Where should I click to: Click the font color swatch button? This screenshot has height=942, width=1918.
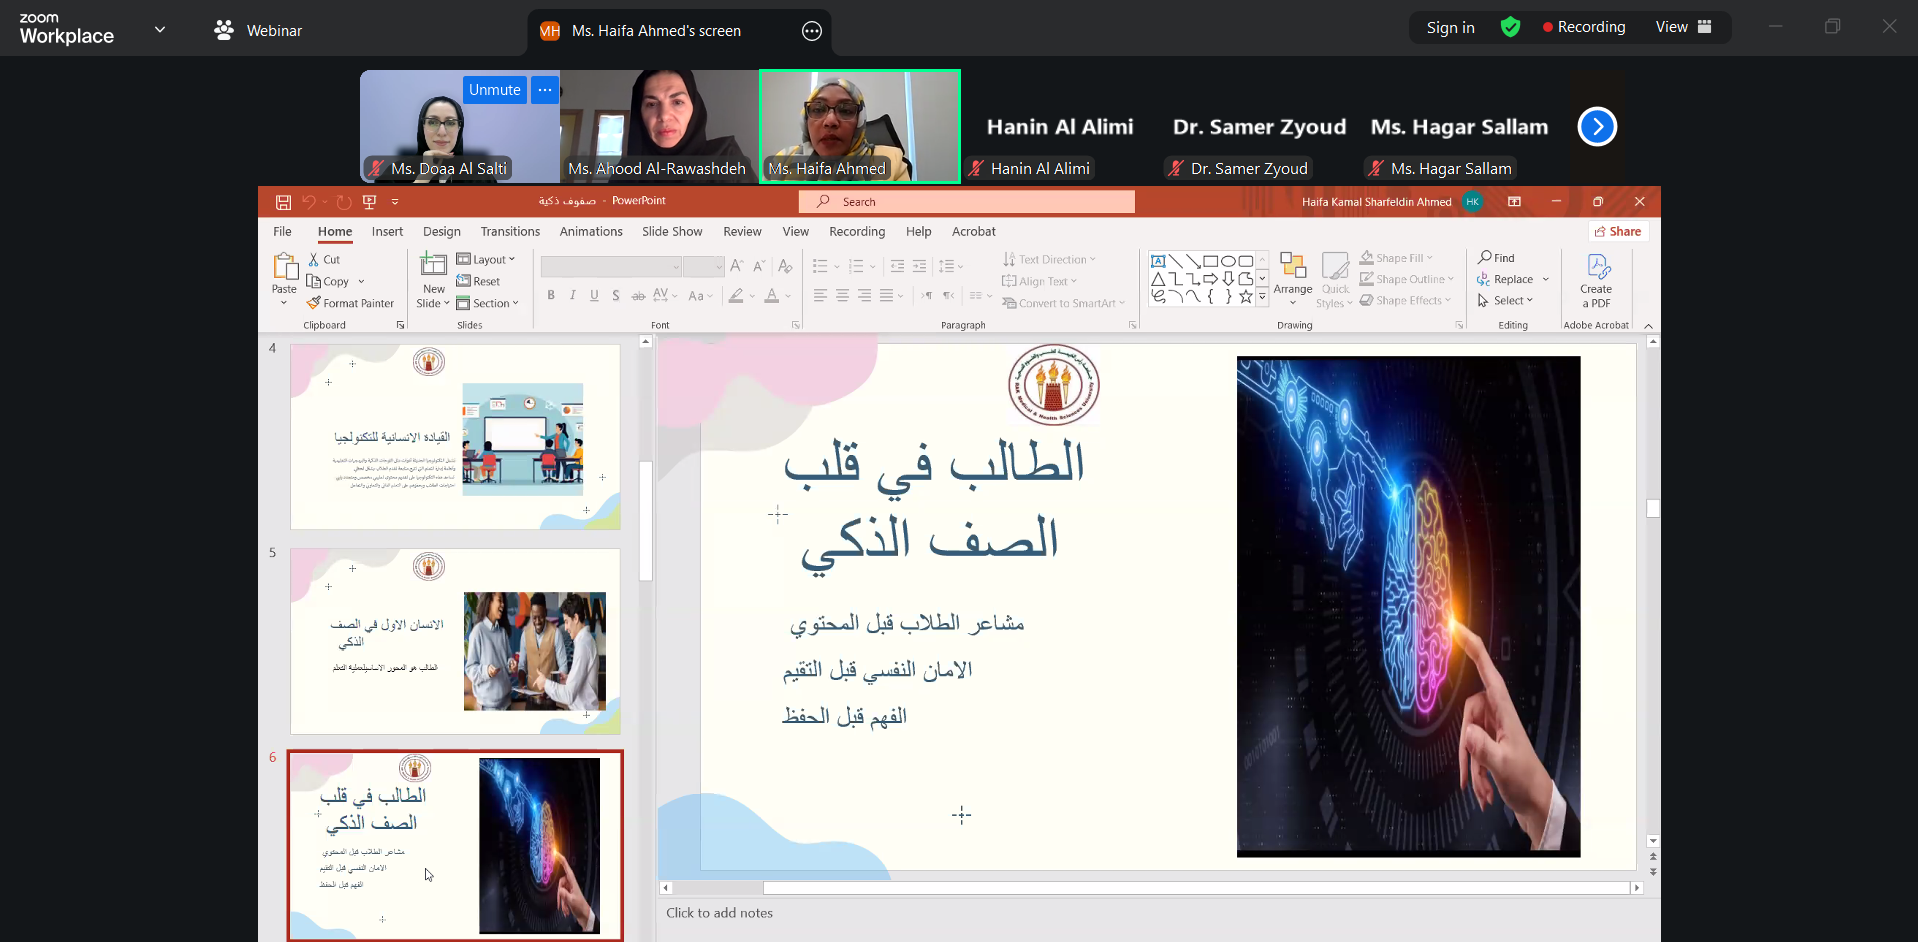[x=771, y=296]
